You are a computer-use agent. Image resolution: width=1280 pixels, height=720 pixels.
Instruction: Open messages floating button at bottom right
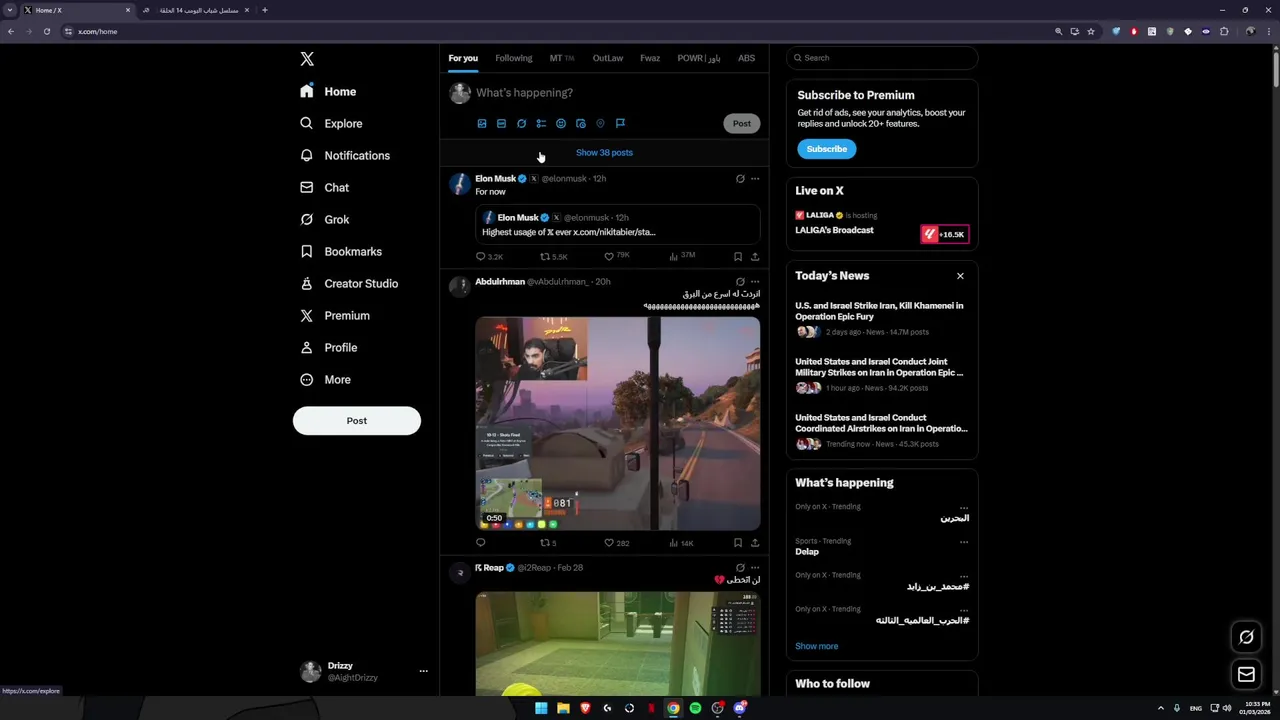1246,675
